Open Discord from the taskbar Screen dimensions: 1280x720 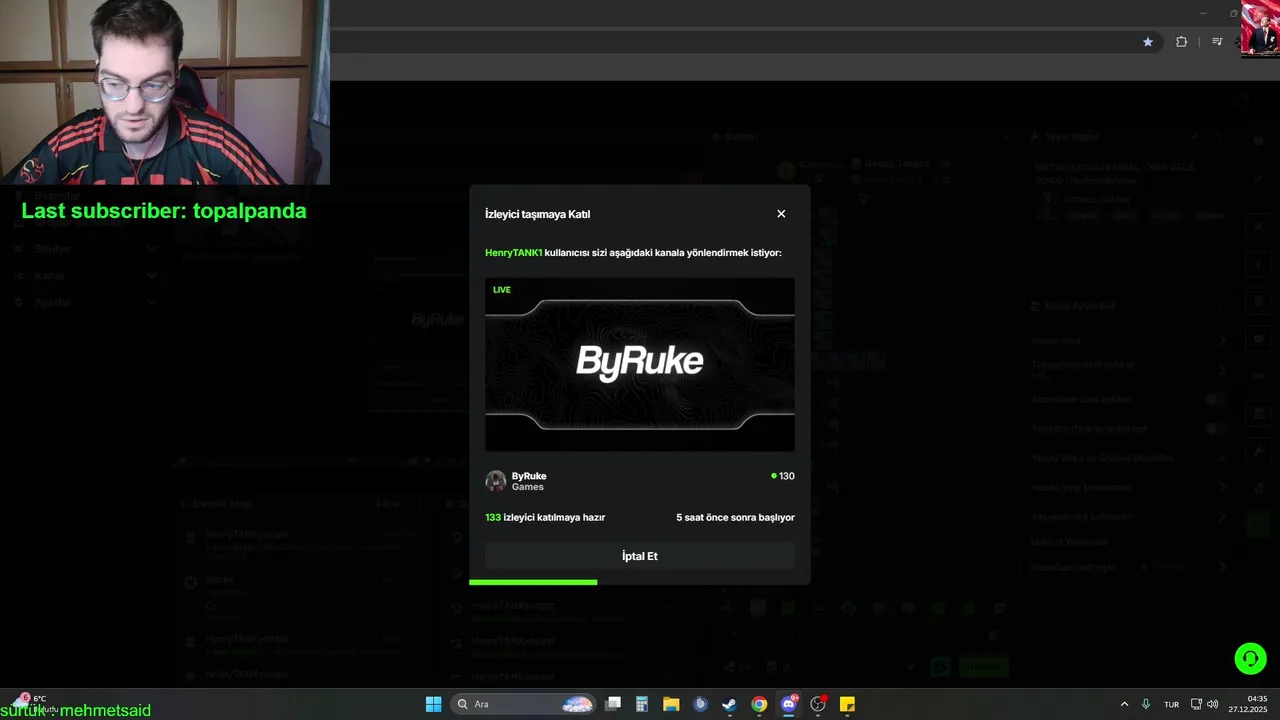click(x=789, y=704)
